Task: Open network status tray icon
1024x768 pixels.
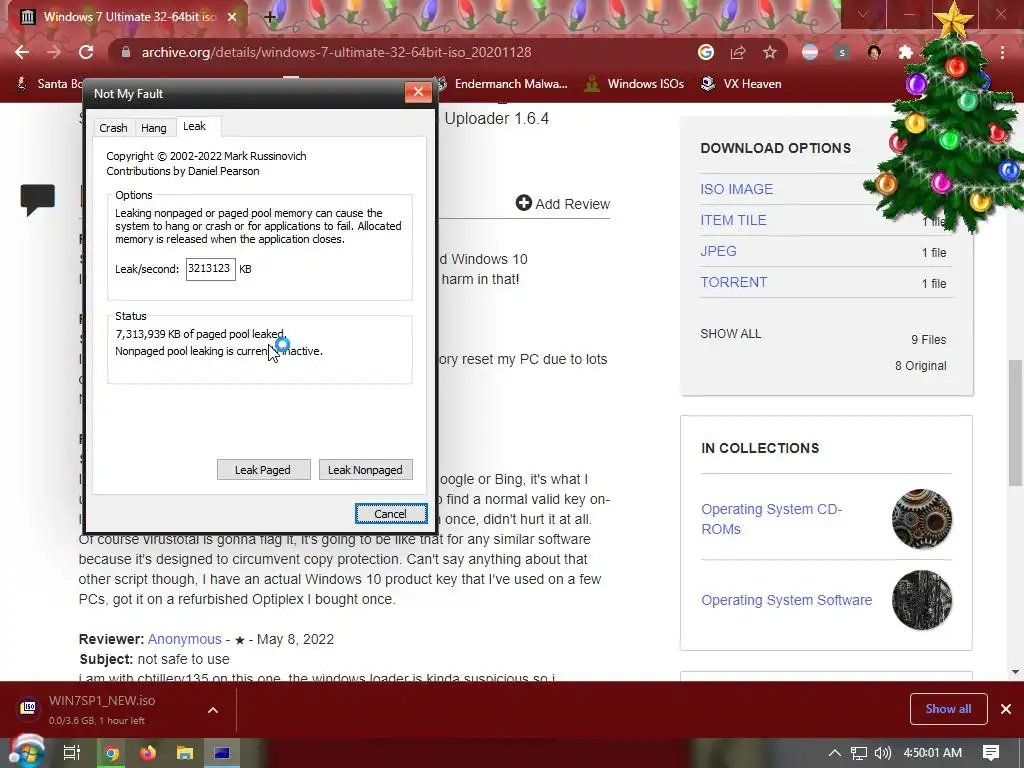Action: pos(859,753)
